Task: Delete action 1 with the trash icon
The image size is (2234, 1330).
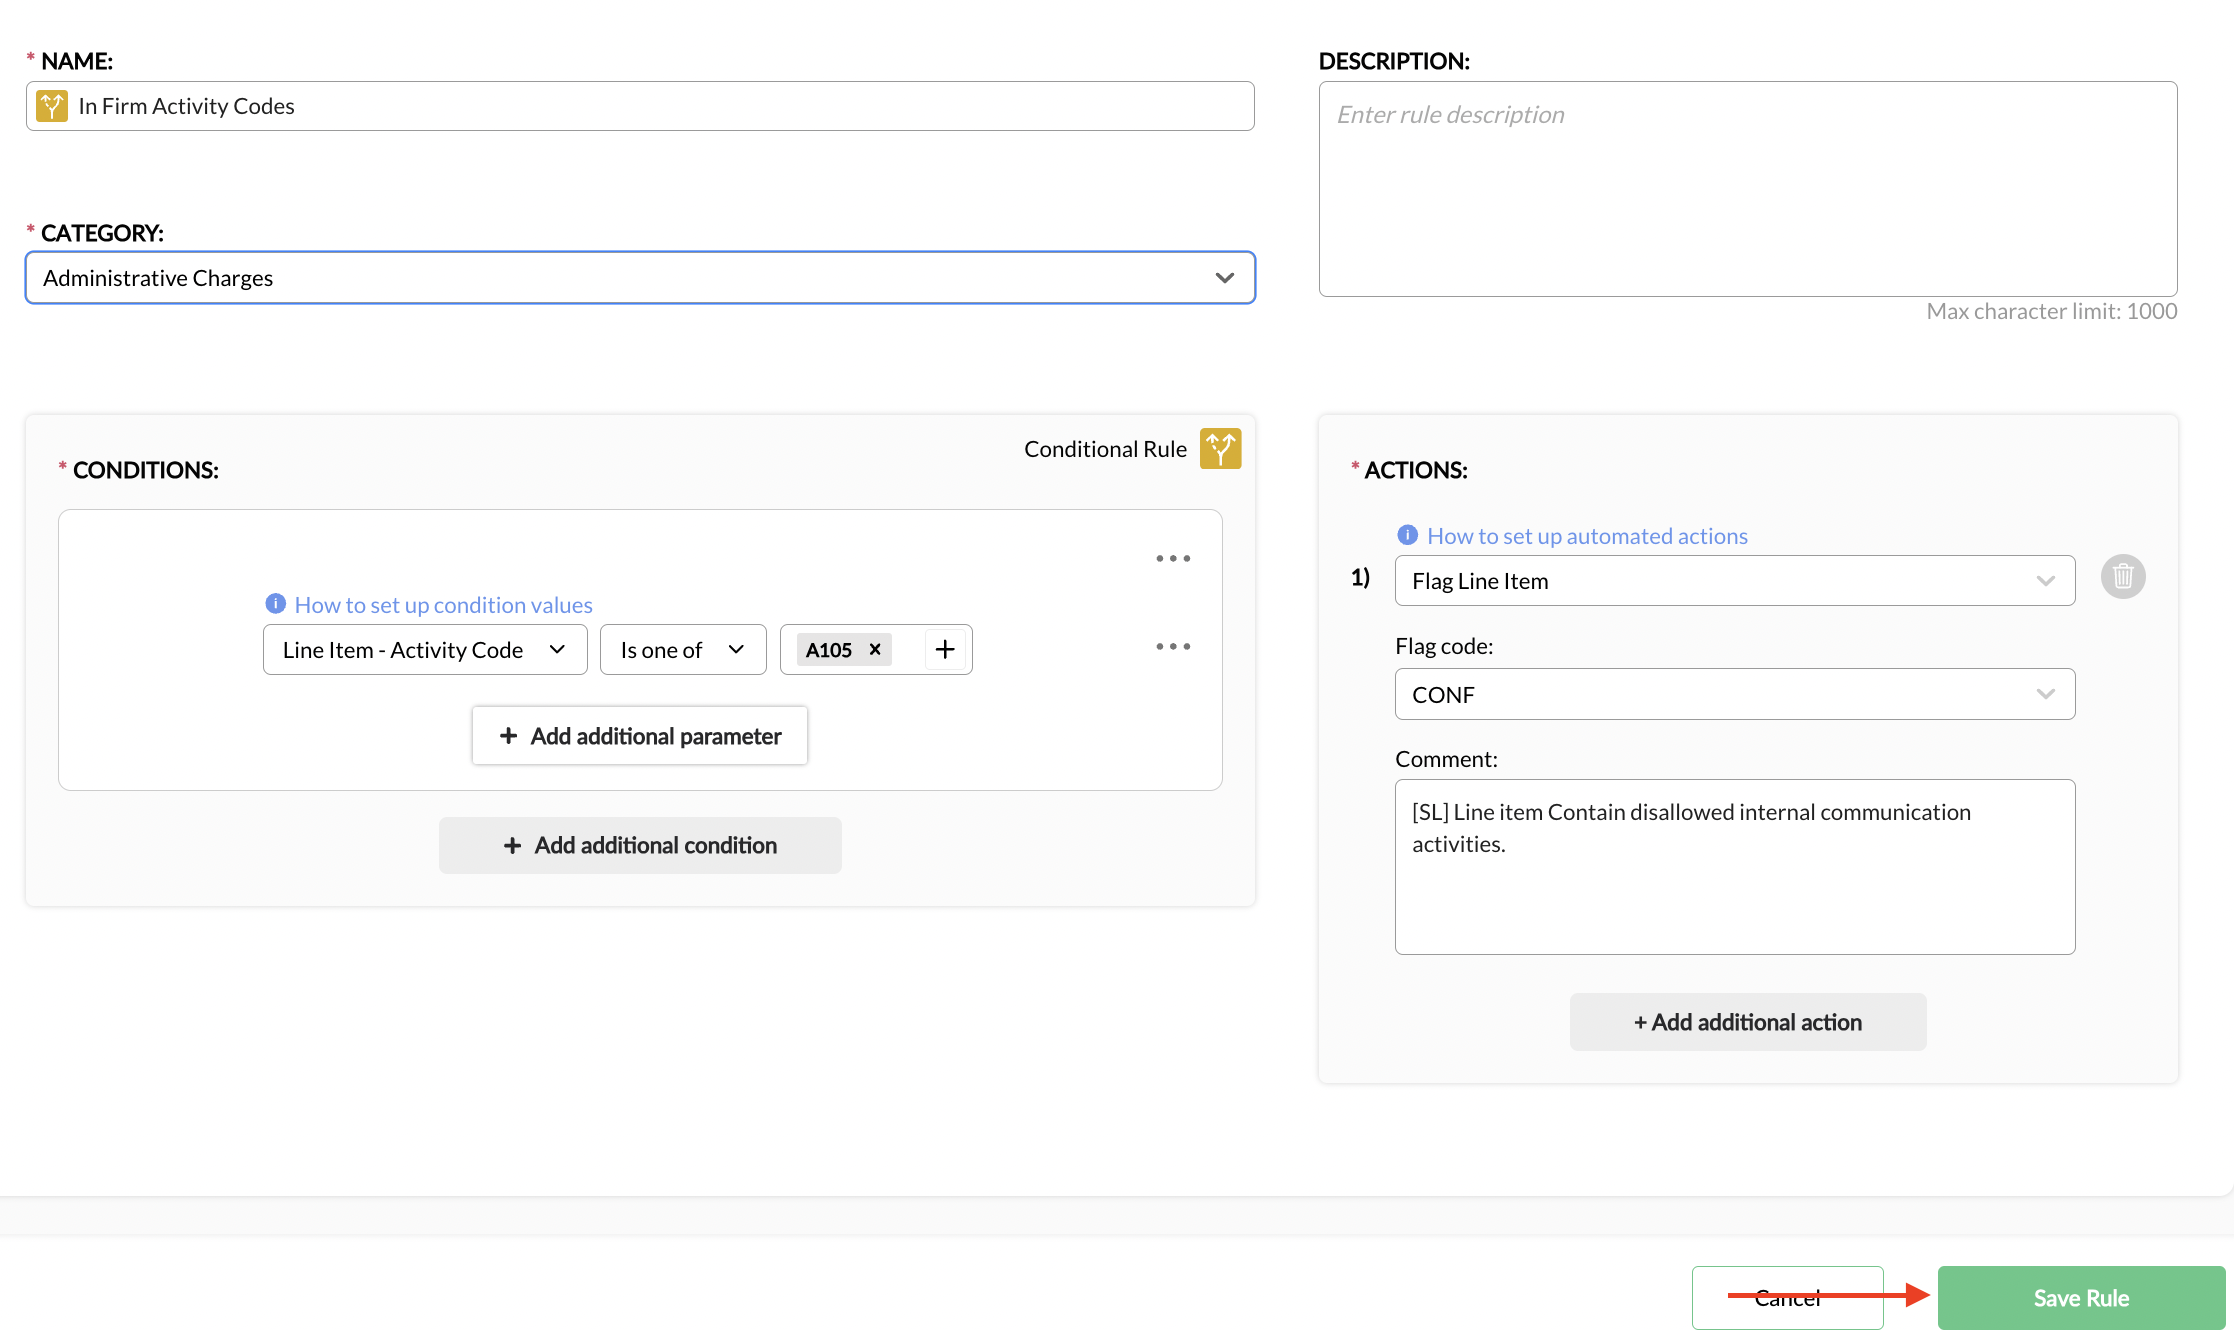Action: tap(2123, 577)
